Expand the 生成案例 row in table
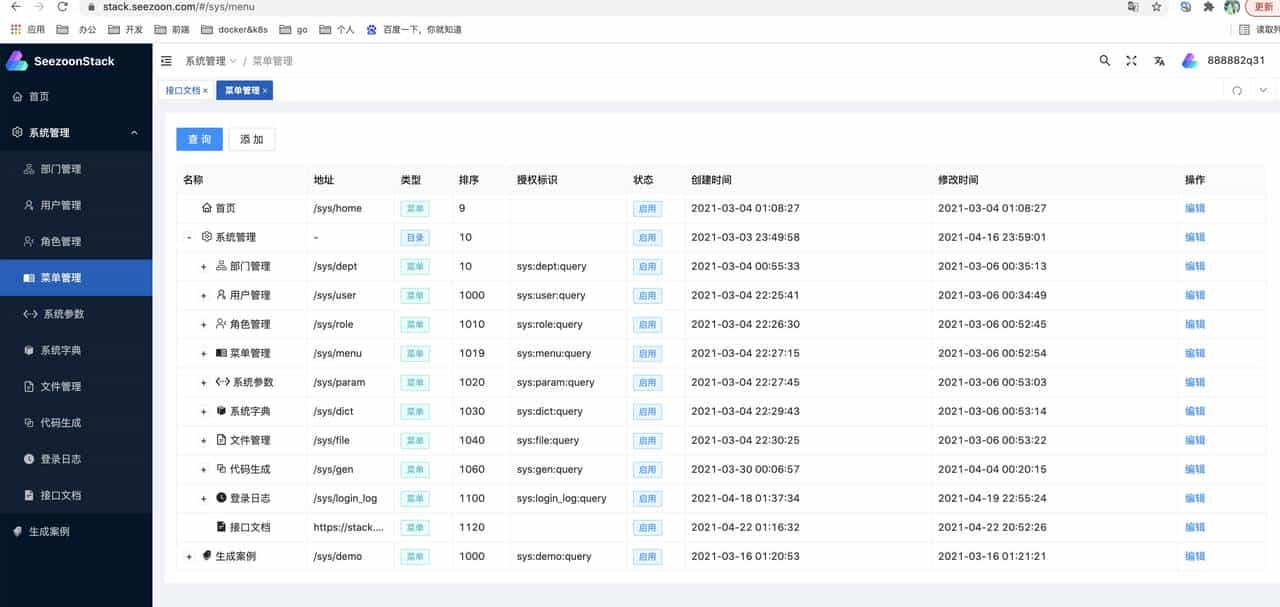This screenshot has width=1280, height=607. 189,557
